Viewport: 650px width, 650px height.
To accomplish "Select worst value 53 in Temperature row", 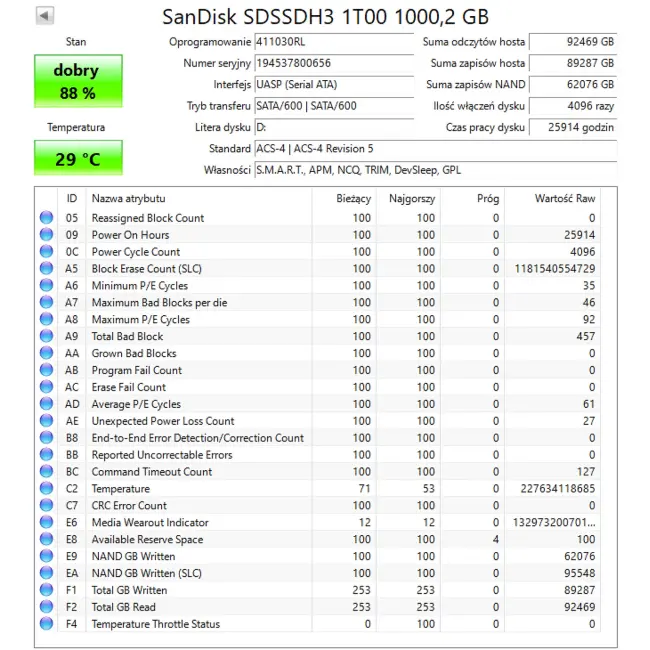I will point(429,488).
